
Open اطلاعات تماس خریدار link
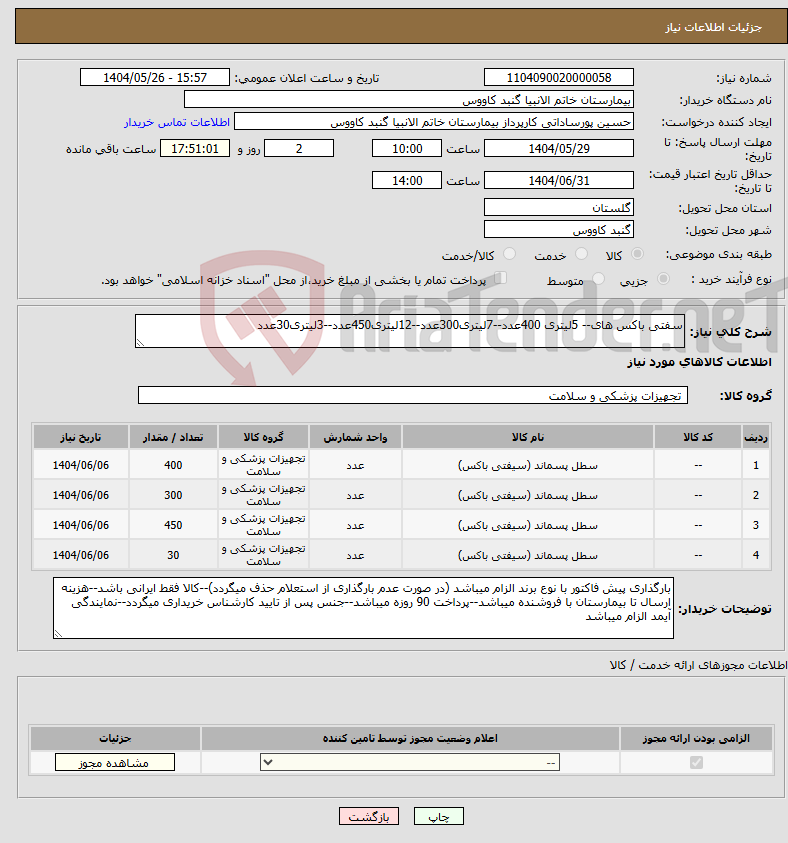click(177, 123)
